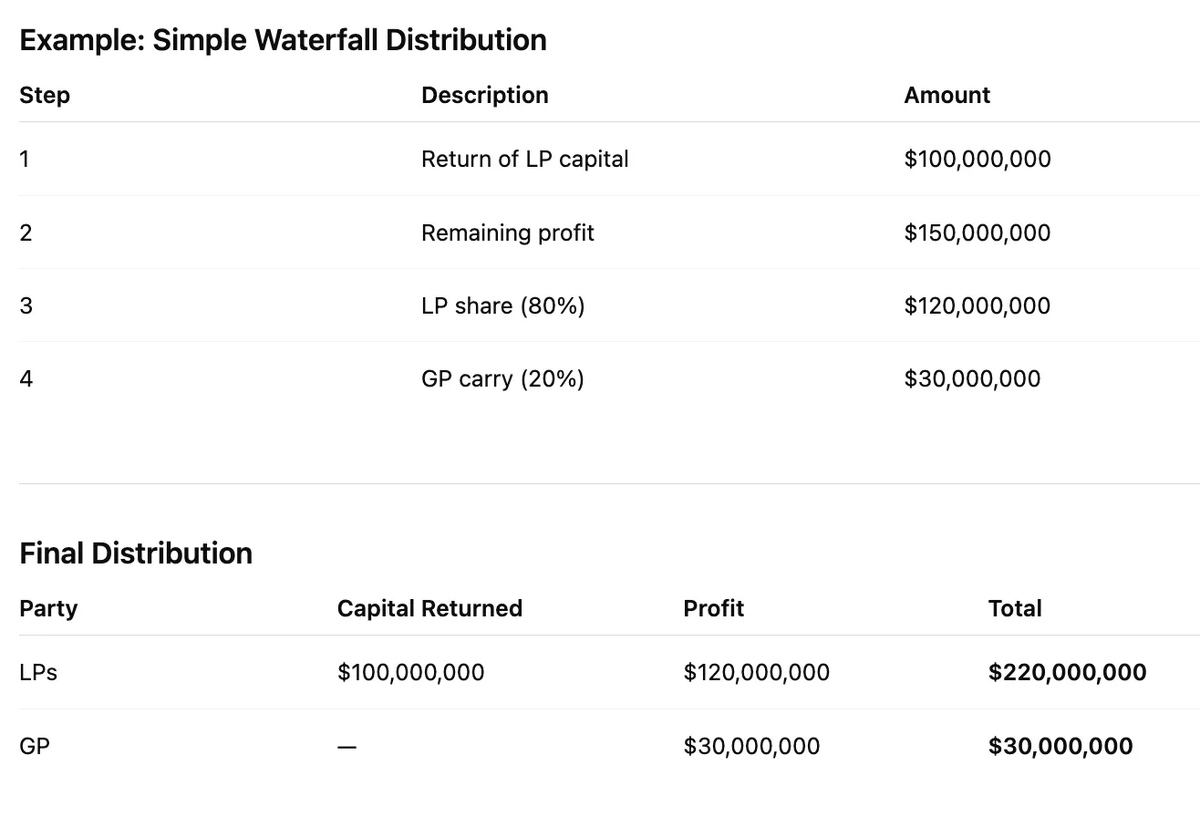Click the Amount column header
The height and width of the screenshot is (817, 1200).
[946, 96]
